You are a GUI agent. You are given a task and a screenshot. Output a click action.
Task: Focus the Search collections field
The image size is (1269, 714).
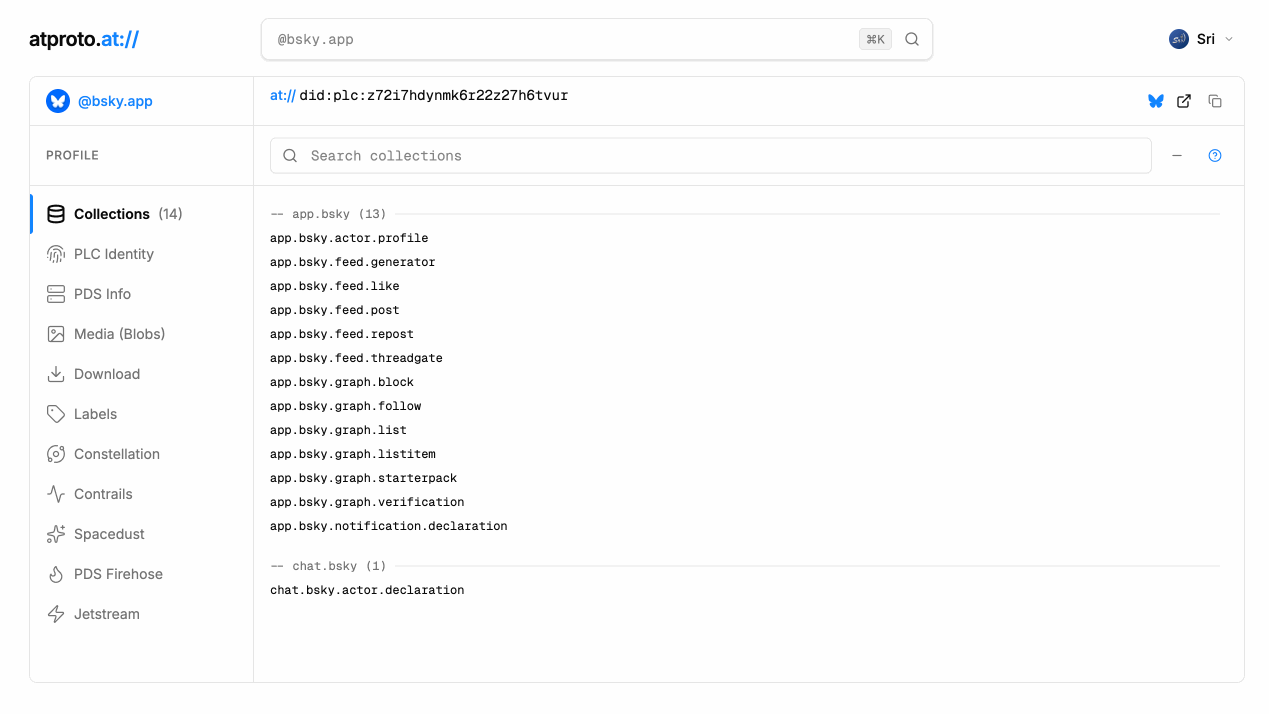tap(710, 156)
